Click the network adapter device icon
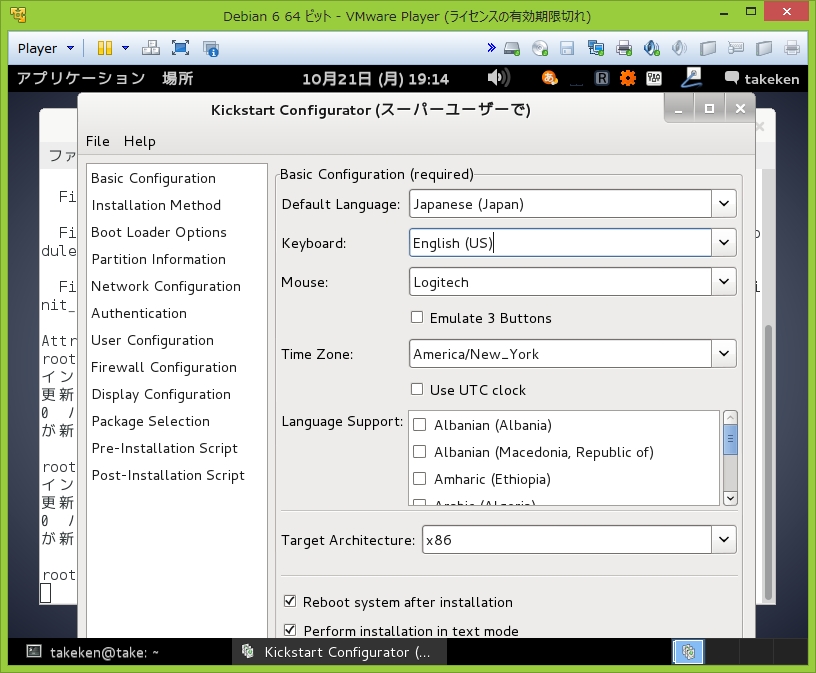816x673 pixels. point(595,48)
